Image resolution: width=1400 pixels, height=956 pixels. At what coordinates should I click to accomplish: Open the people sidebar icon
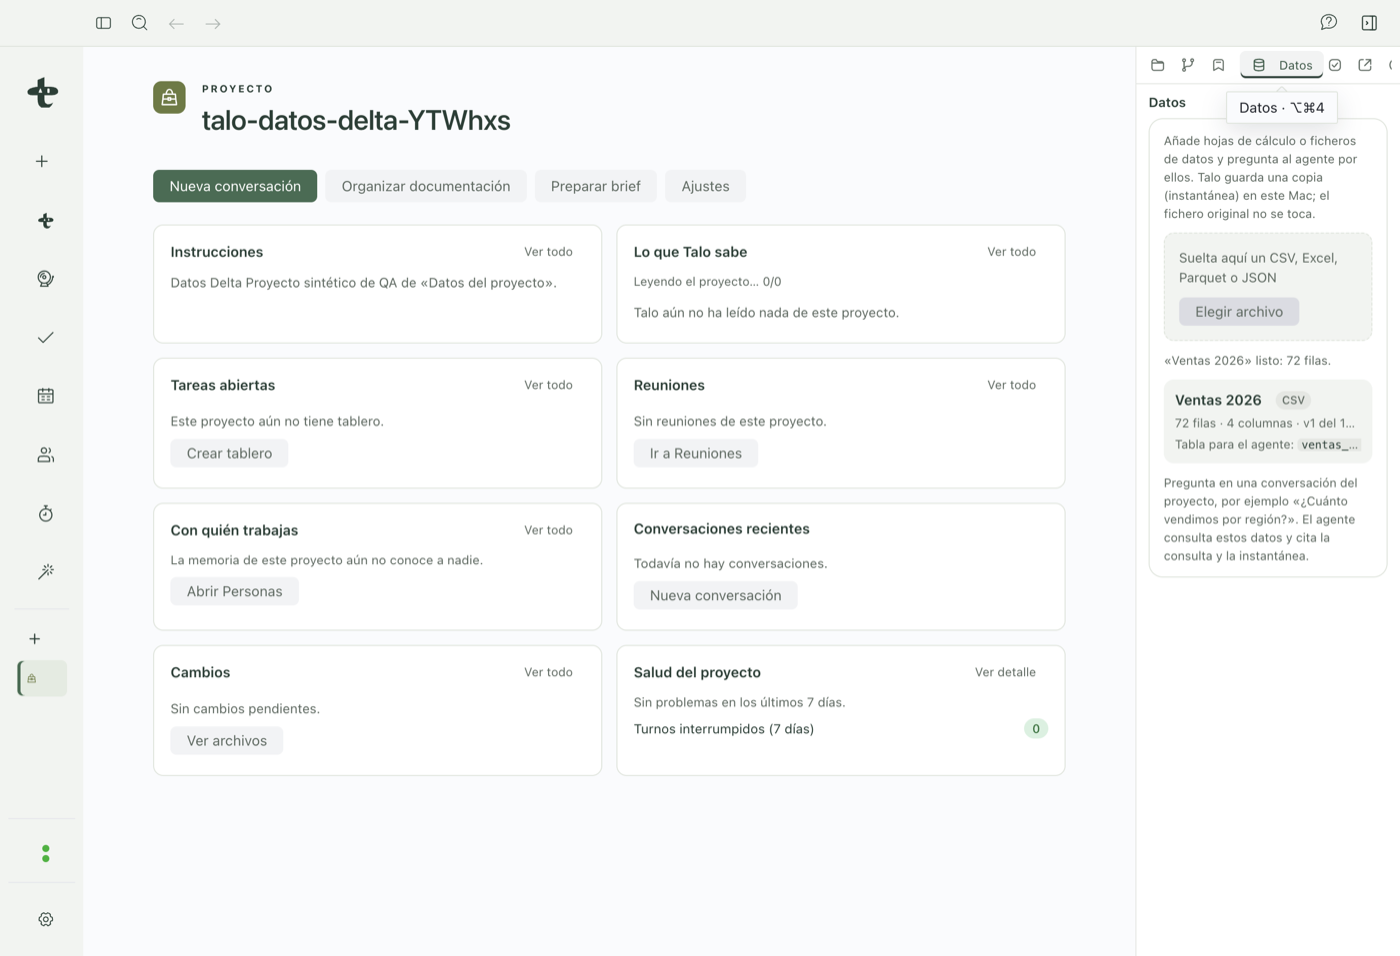45,455
